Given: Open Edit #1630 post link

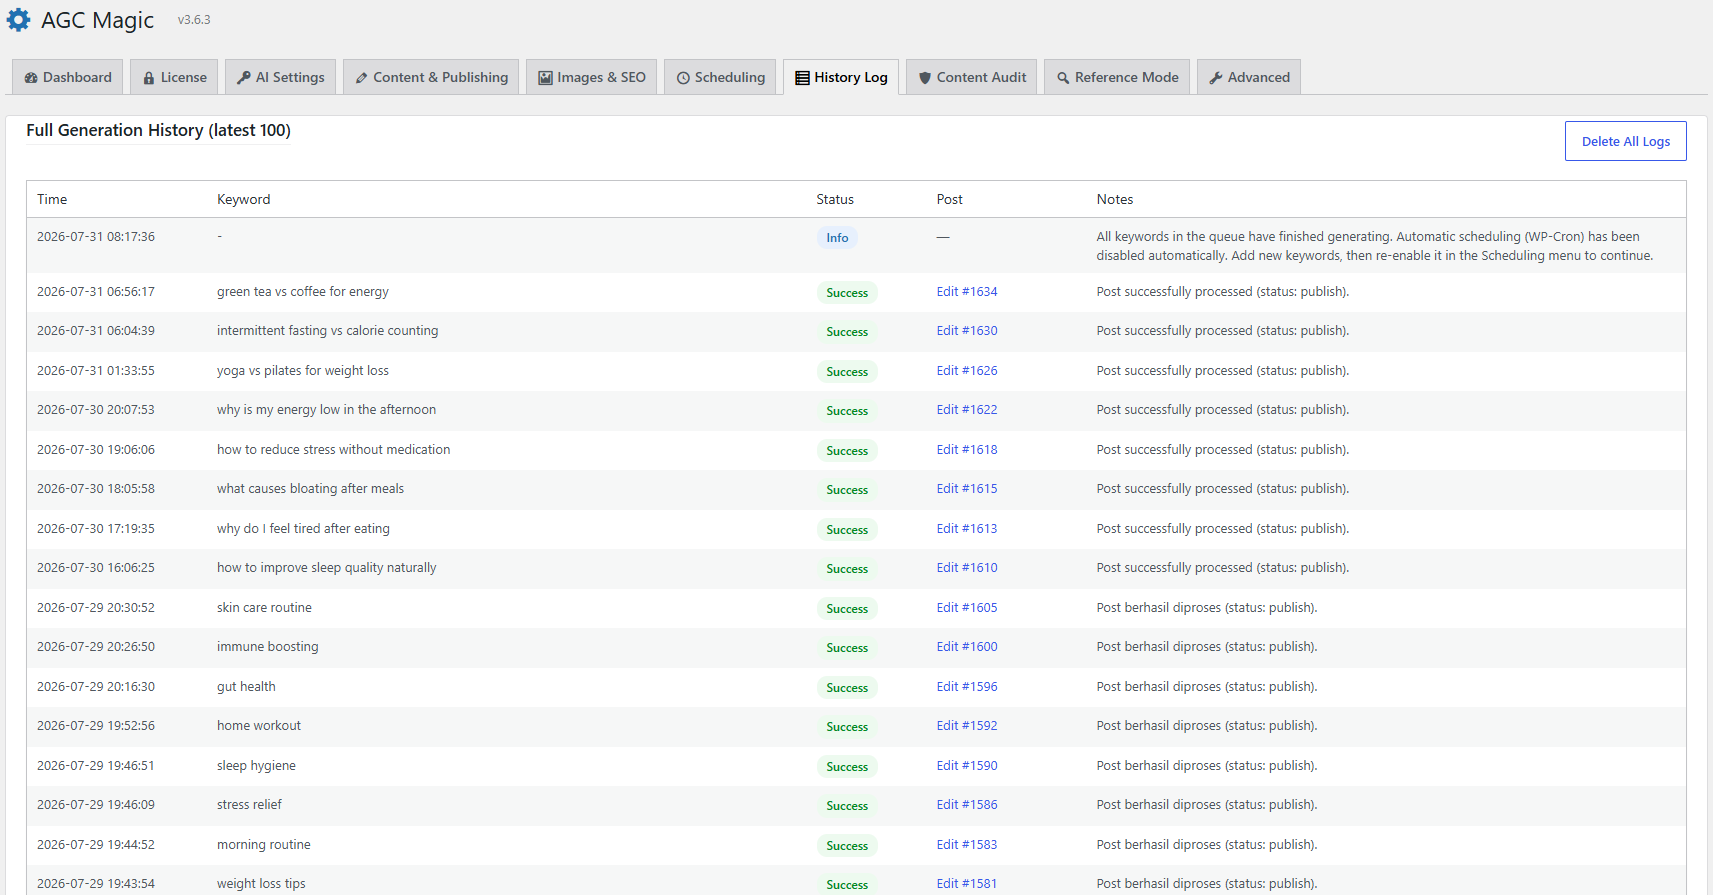Looking at the screenshot, I should point(966,331).
